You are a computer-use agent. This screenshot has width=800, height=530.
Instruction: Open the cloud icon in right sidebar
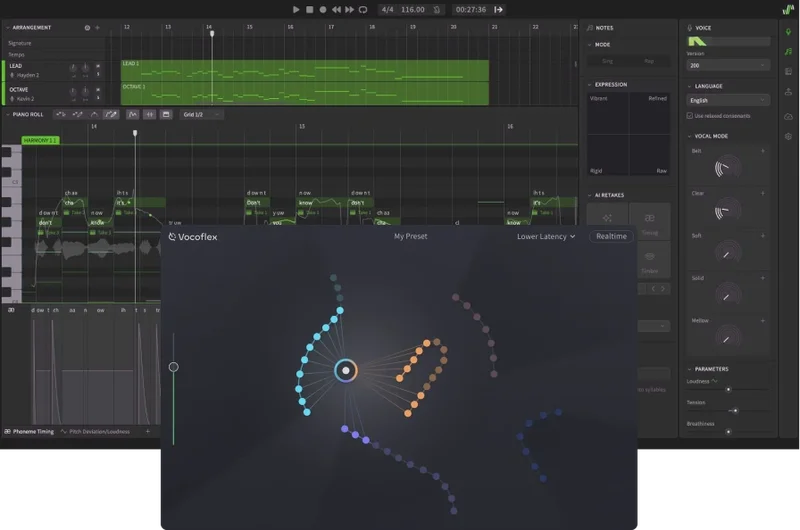click(x=788, y=117)
